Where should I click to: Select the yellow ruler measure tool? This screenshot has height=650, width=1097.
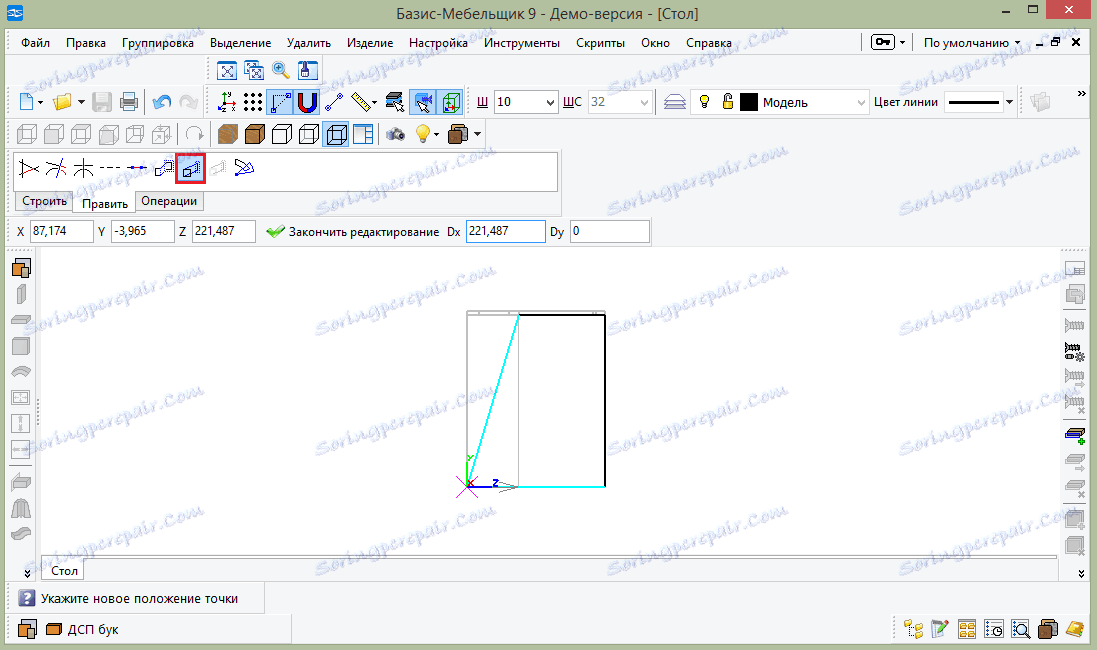coord(360,102)
